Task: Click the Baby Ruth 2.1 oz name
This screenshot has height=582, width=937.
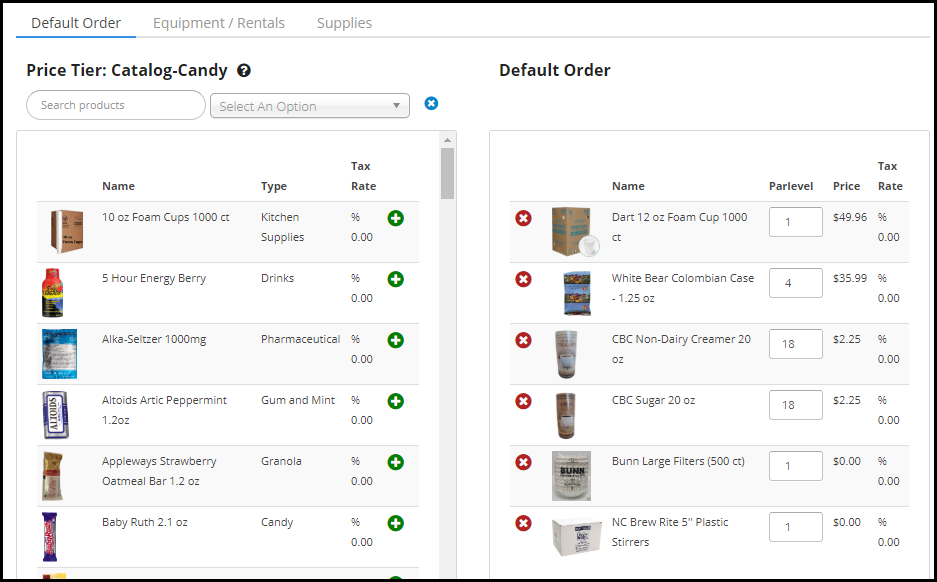Action: (145, 522)
